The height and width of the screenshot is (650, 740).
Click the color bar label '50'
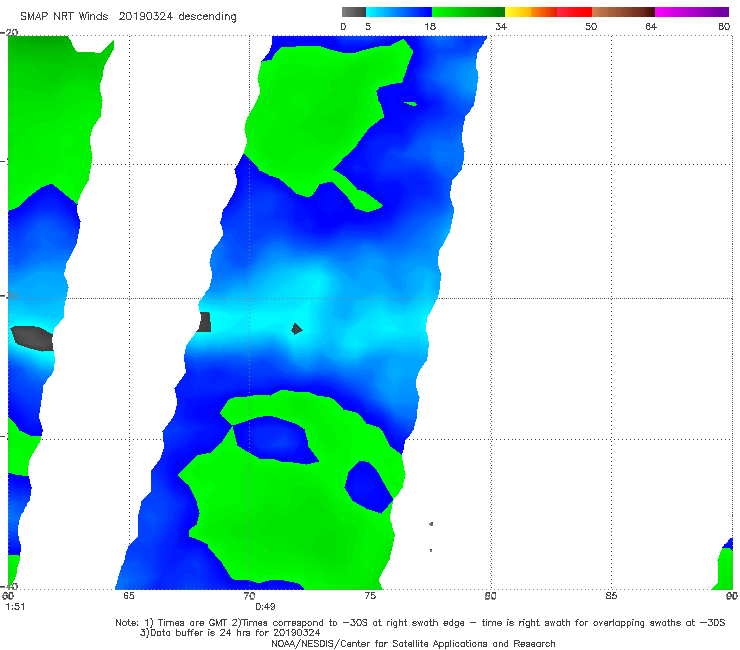(x=591, y=27)
